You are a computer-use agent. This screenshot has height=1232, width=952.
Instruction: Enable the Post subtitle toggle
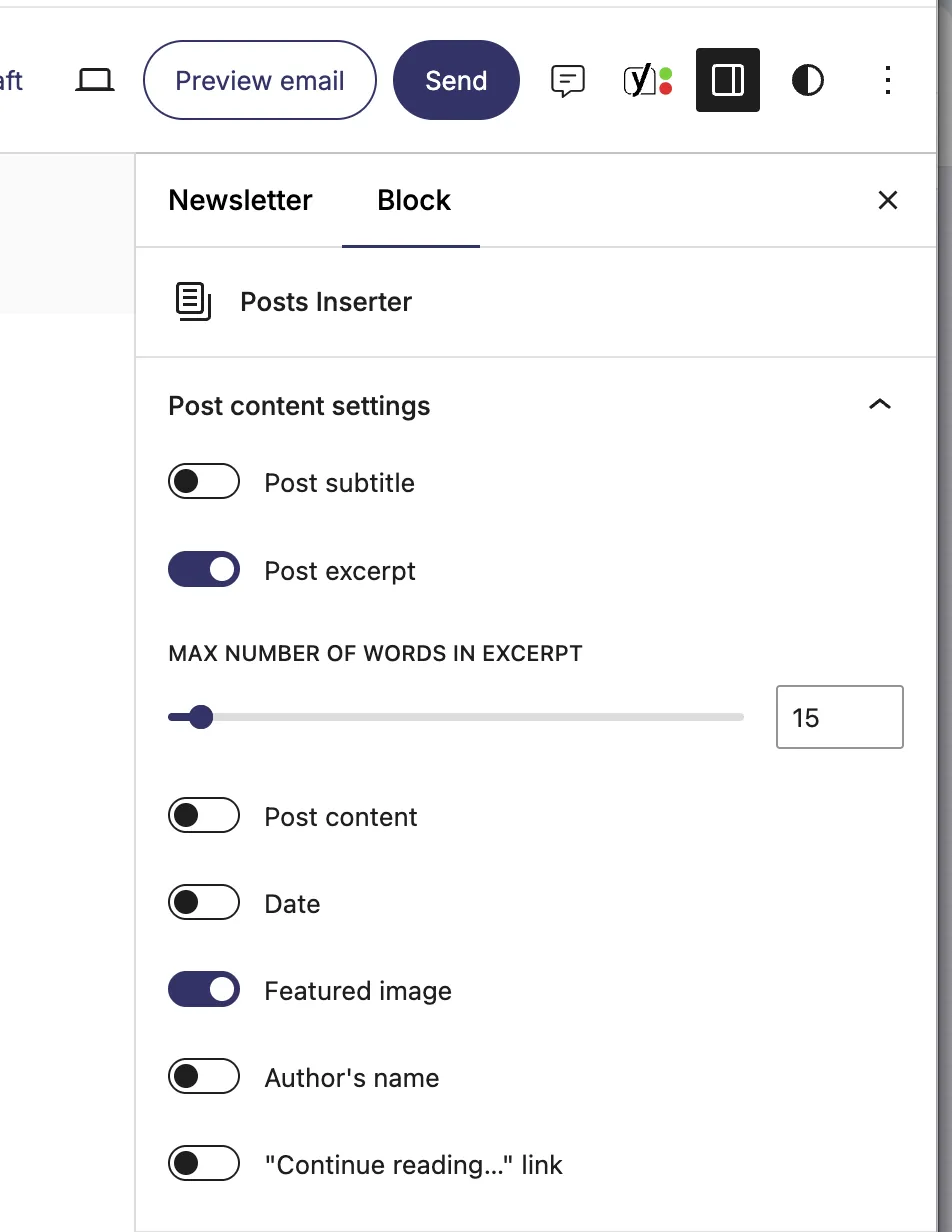204,482
